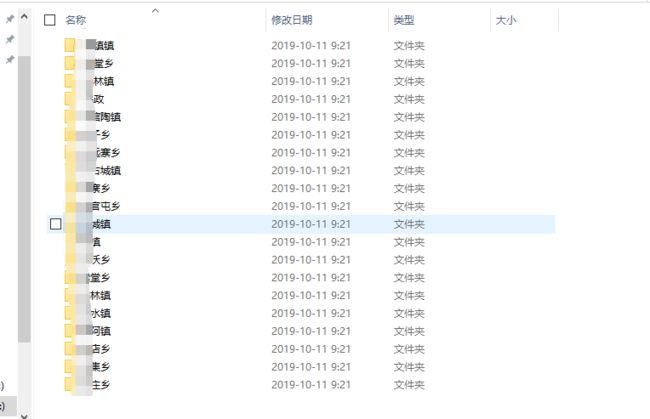Click the down arrow of the sidebar scrollbar

[x=24, y=415]
